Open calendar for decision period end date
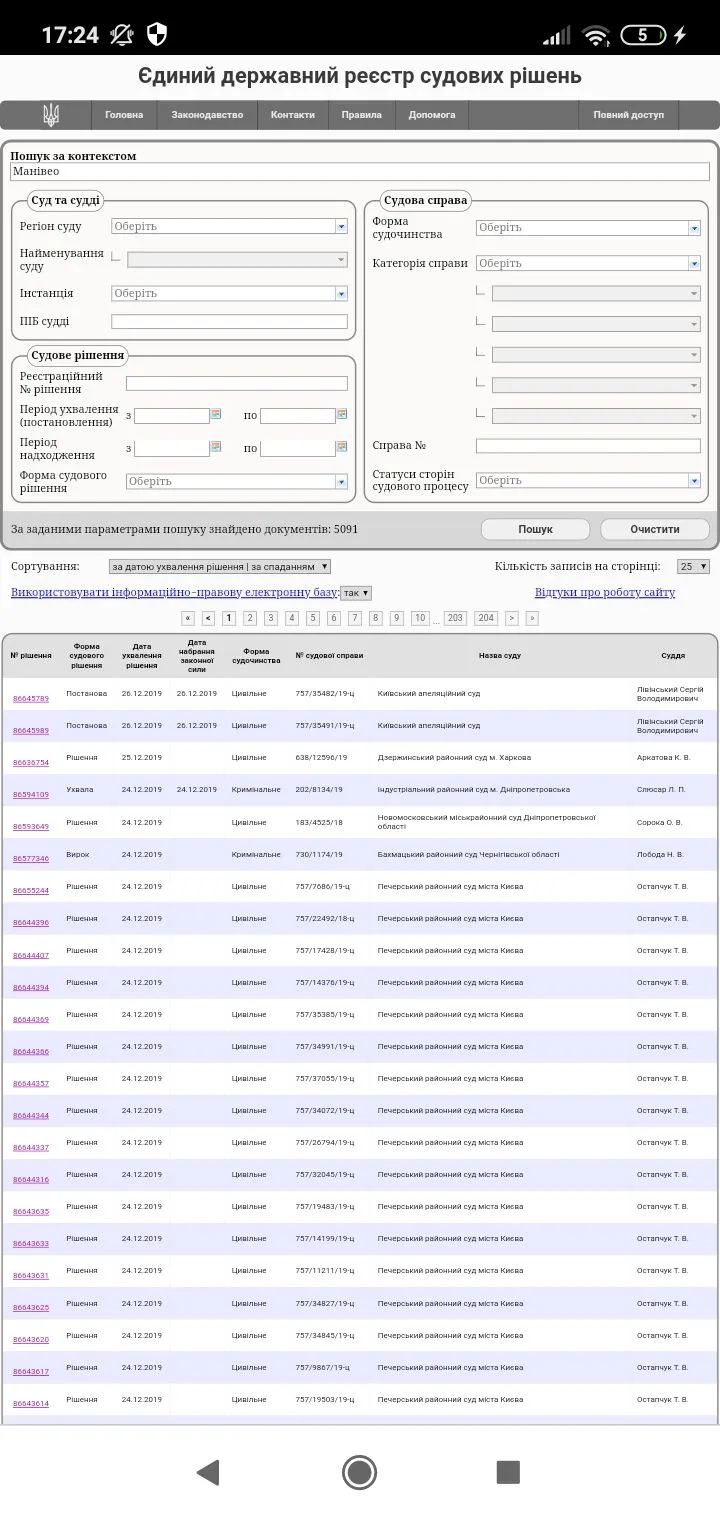720x1520 pixels. coord(341,414)
